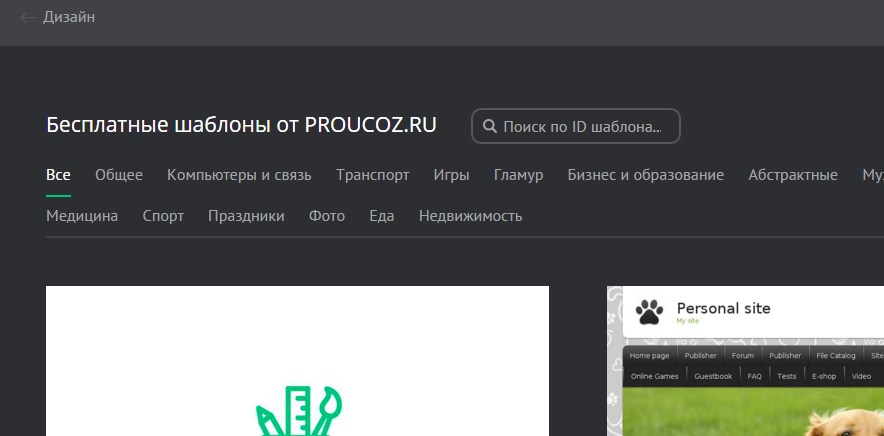
Task: Click FAQ in the preview menu
Action: 754,376
